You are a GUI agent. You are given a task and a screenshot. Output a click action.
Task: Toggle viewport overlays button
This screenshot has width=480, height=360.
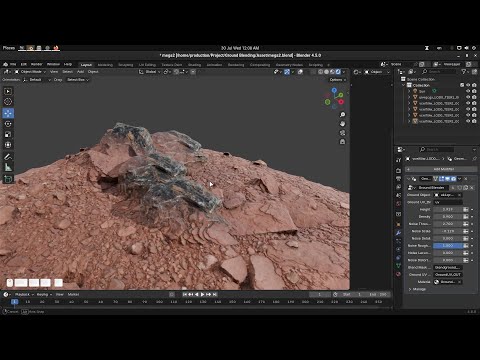click(300, 72)
